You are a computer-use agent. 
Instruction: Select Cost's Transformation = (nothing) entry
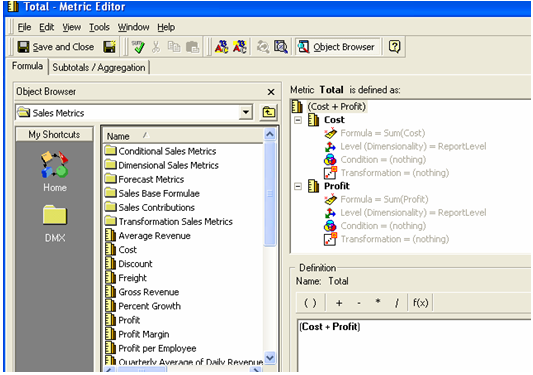point(394,173)
